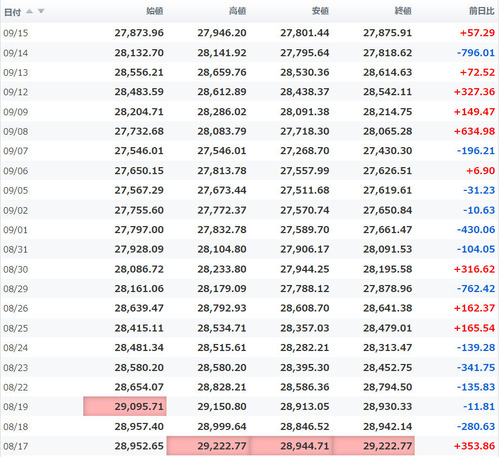Select change value -10.63
Image resolution: width=499 pixels, height=457 pixels.
(479, 210)
